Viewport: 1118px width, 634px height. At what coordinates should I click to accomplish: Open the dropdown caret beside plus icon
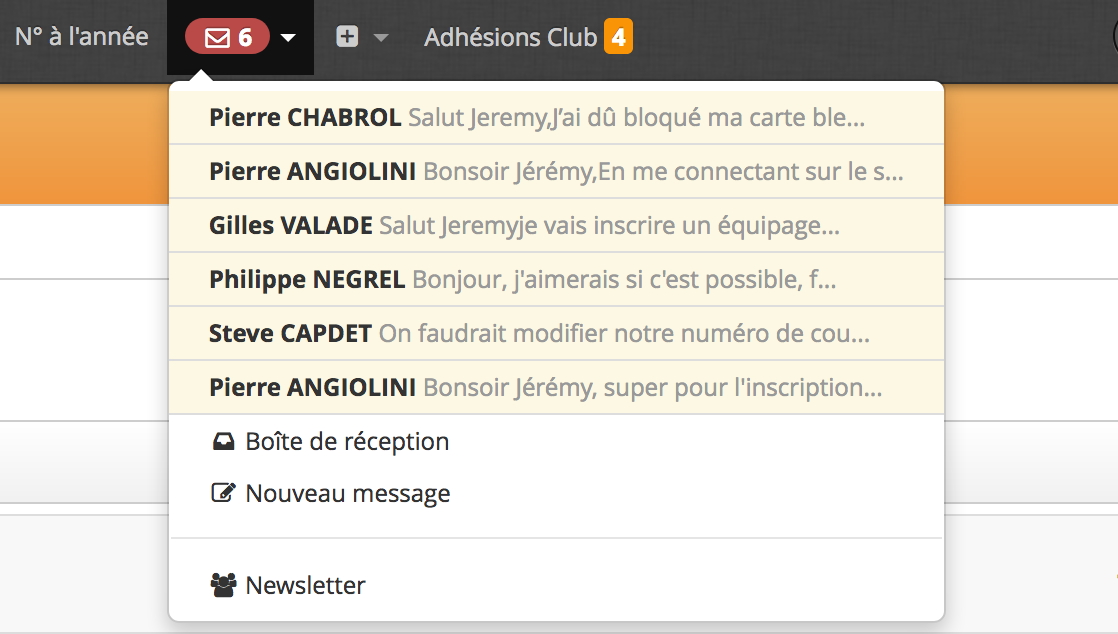pos(381,38)
